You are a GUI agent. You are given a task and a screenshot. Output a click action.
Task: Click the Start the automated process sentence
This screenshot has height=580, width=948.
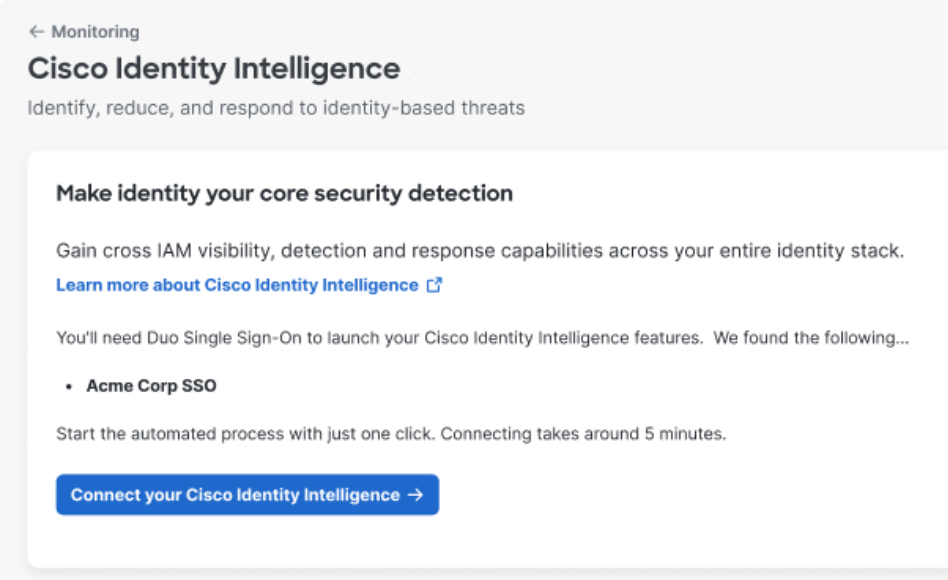pyautogui.click(x=246, y=433)
